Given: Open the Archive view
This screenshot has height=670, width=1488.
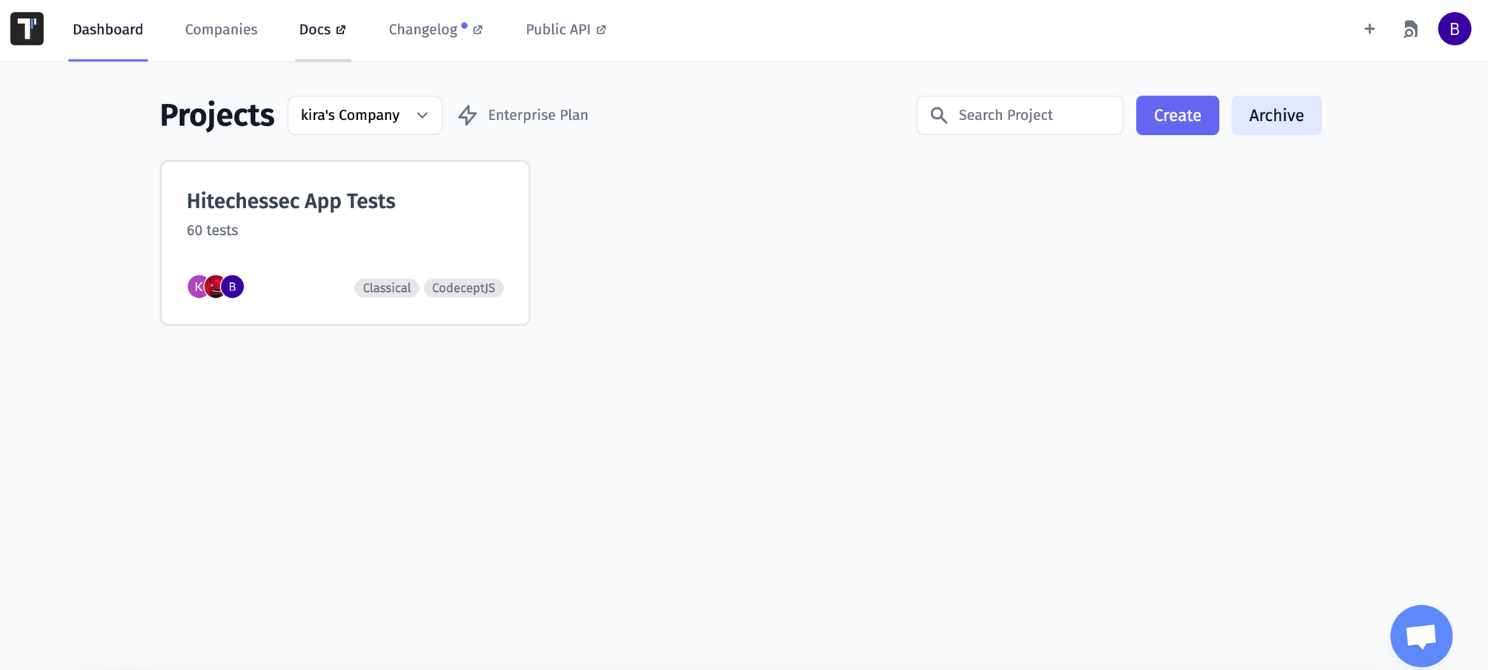Looking at the screenshot, I should [x=1276, y=115].
